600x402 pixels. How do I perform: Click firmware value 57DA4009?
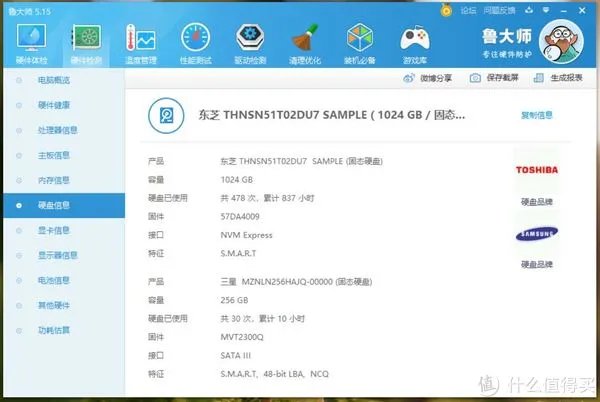pyautogui.click(x=240, y=216)
